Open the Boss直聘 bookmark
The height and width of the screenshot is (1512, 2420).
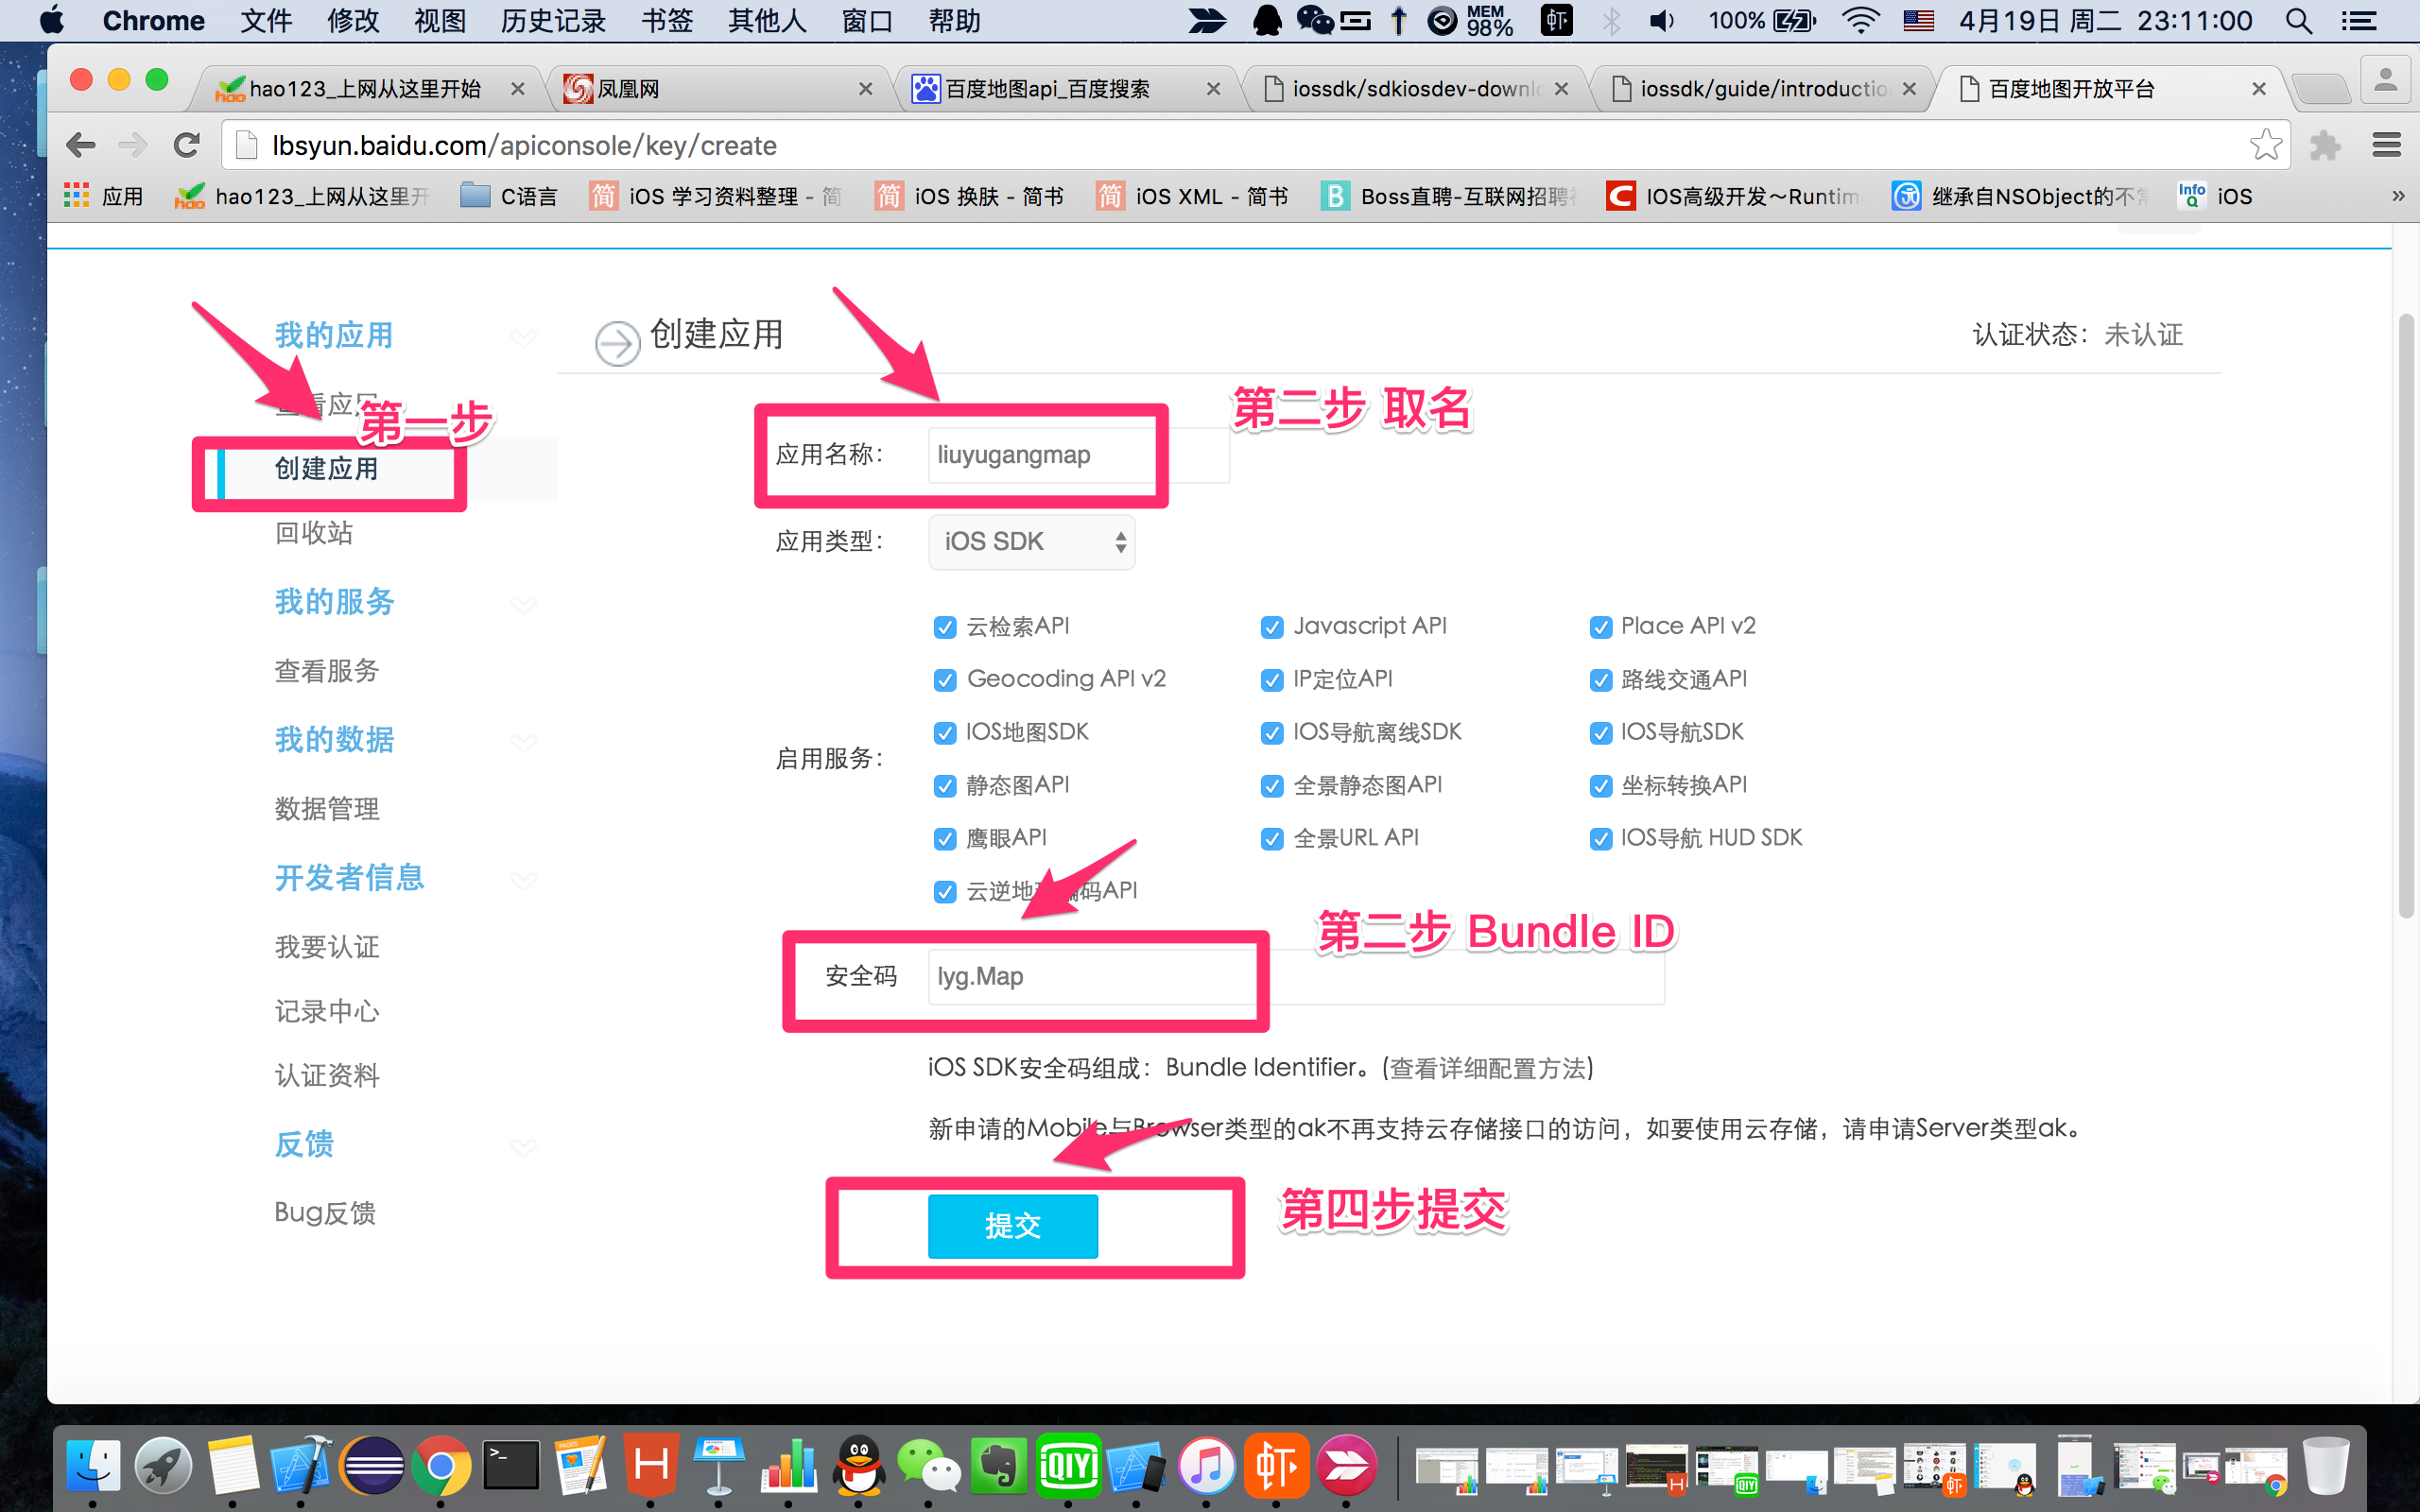pos(1447,196)
